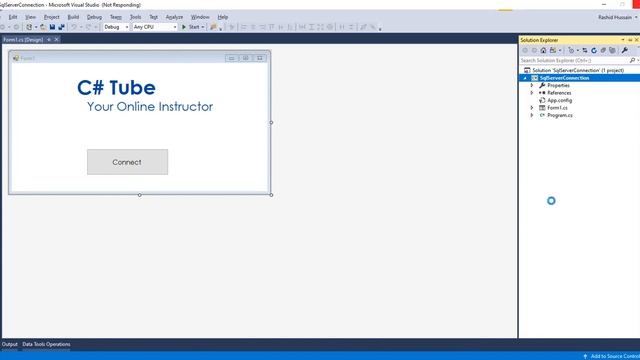Pin the Form1.cs [Design] tab
This screenshot has width=640, height=360.
click(x=49, y=40)
